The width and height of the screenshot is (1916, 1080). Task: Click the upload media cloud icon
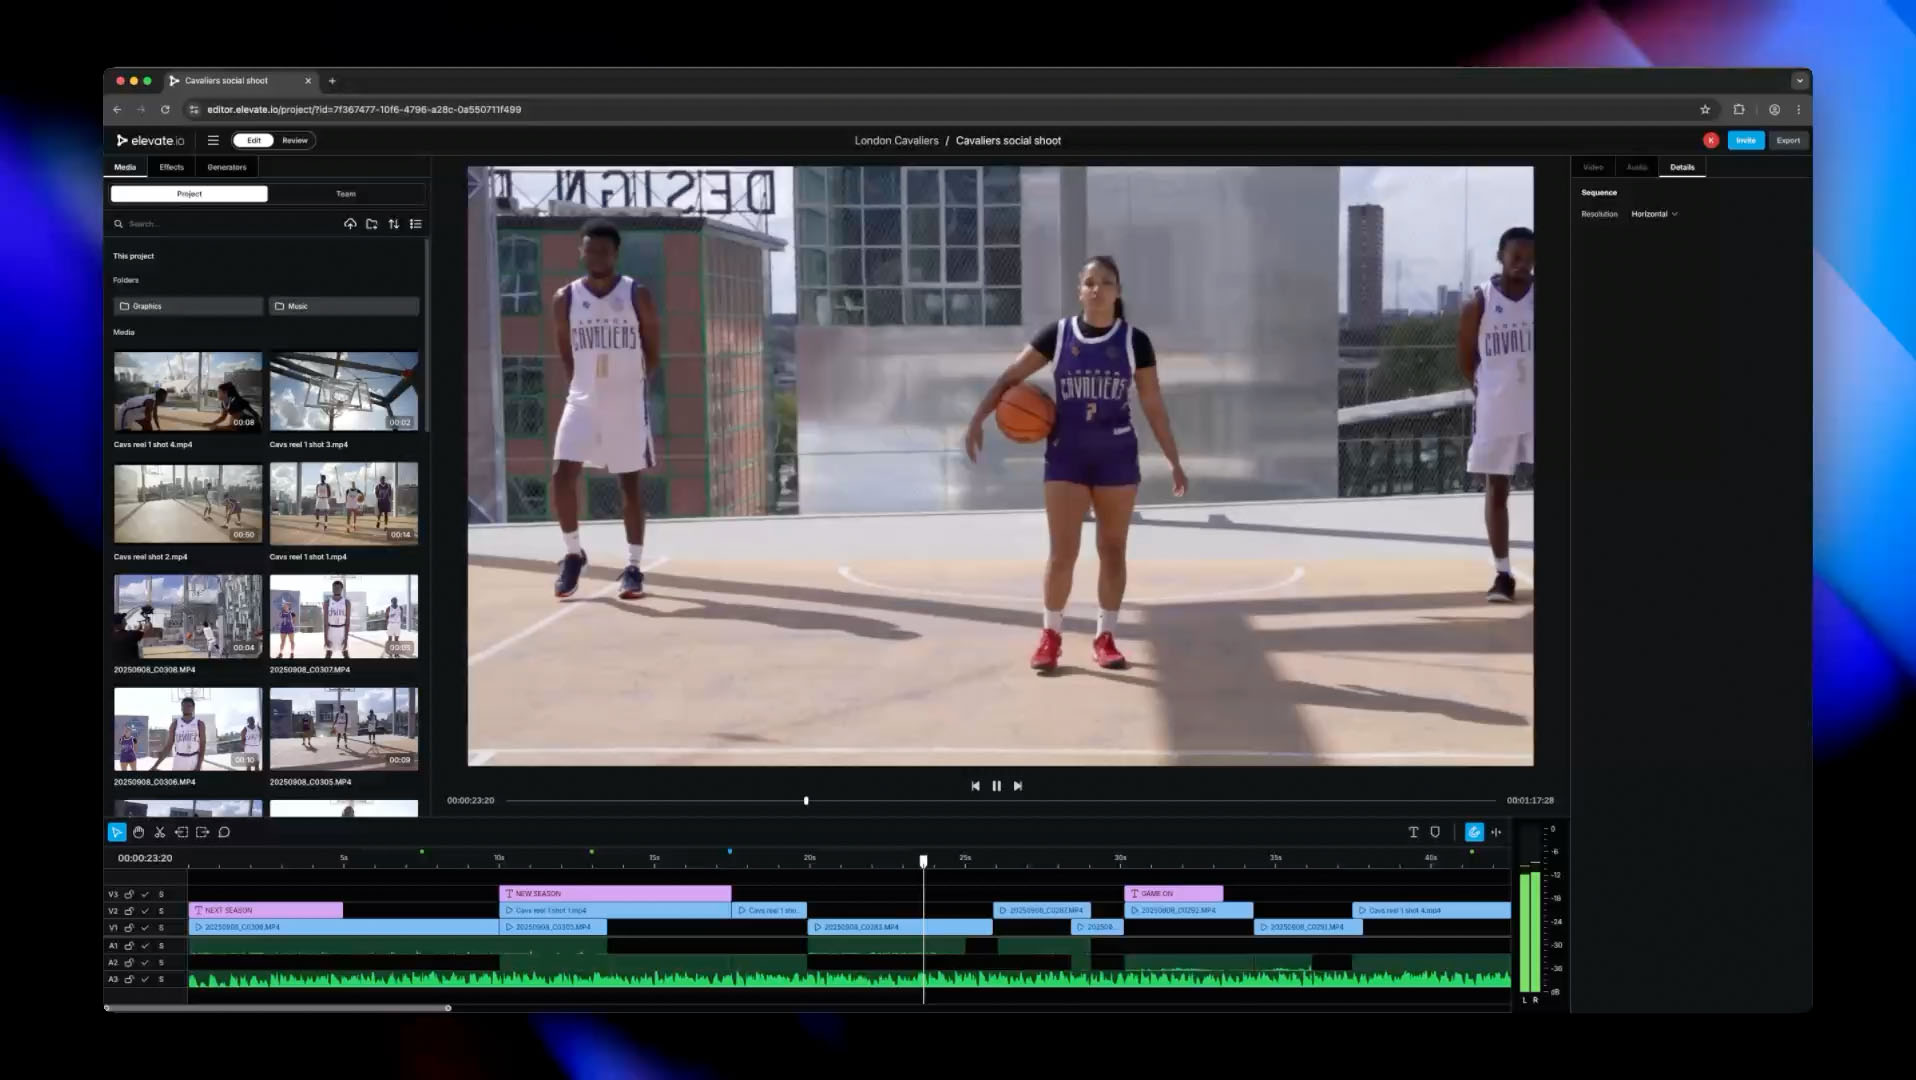click(350, 224)
